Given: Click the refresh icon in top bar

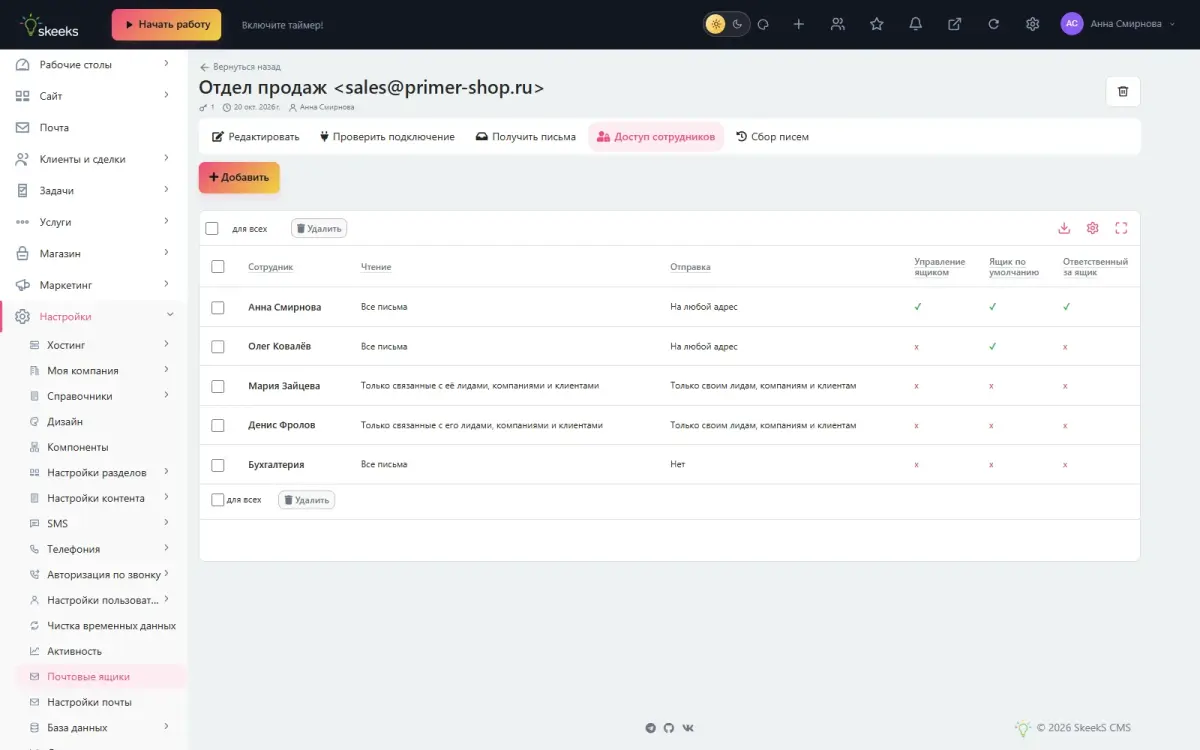Looking at the screenshot, I should coord(994,24).
